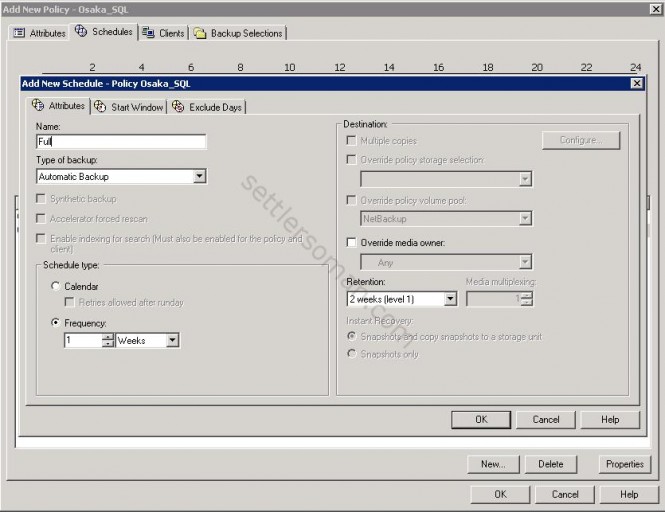Click the Backup Selections tab folder icon
The width and height of the screenshot is (665, 512).
200,33
